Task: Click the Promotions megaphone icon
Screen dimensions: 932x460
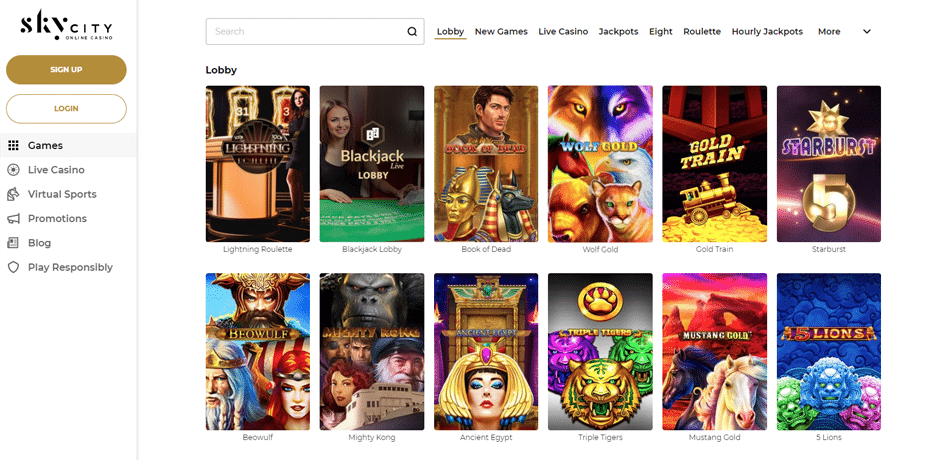Action: pyautogui.click(x=13, y=219)
